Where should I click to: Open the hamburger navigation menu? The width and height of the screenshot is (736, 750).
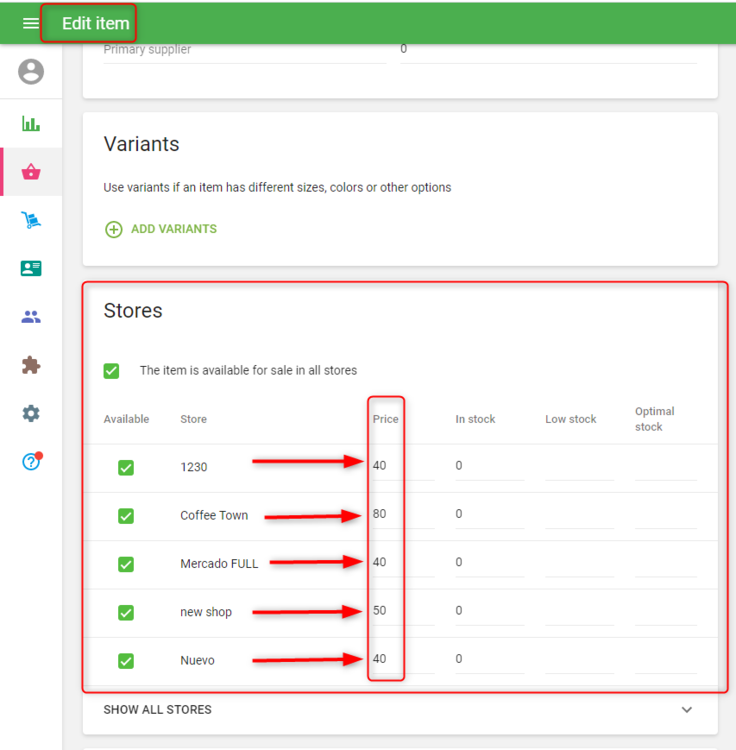coord(30,23)
